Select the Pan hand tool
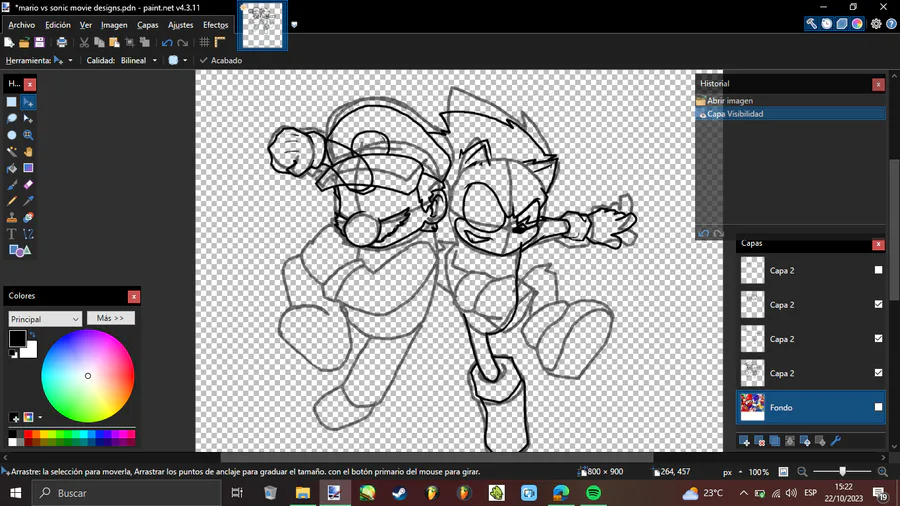Screen dimensions: 900x506 [28, 152]
